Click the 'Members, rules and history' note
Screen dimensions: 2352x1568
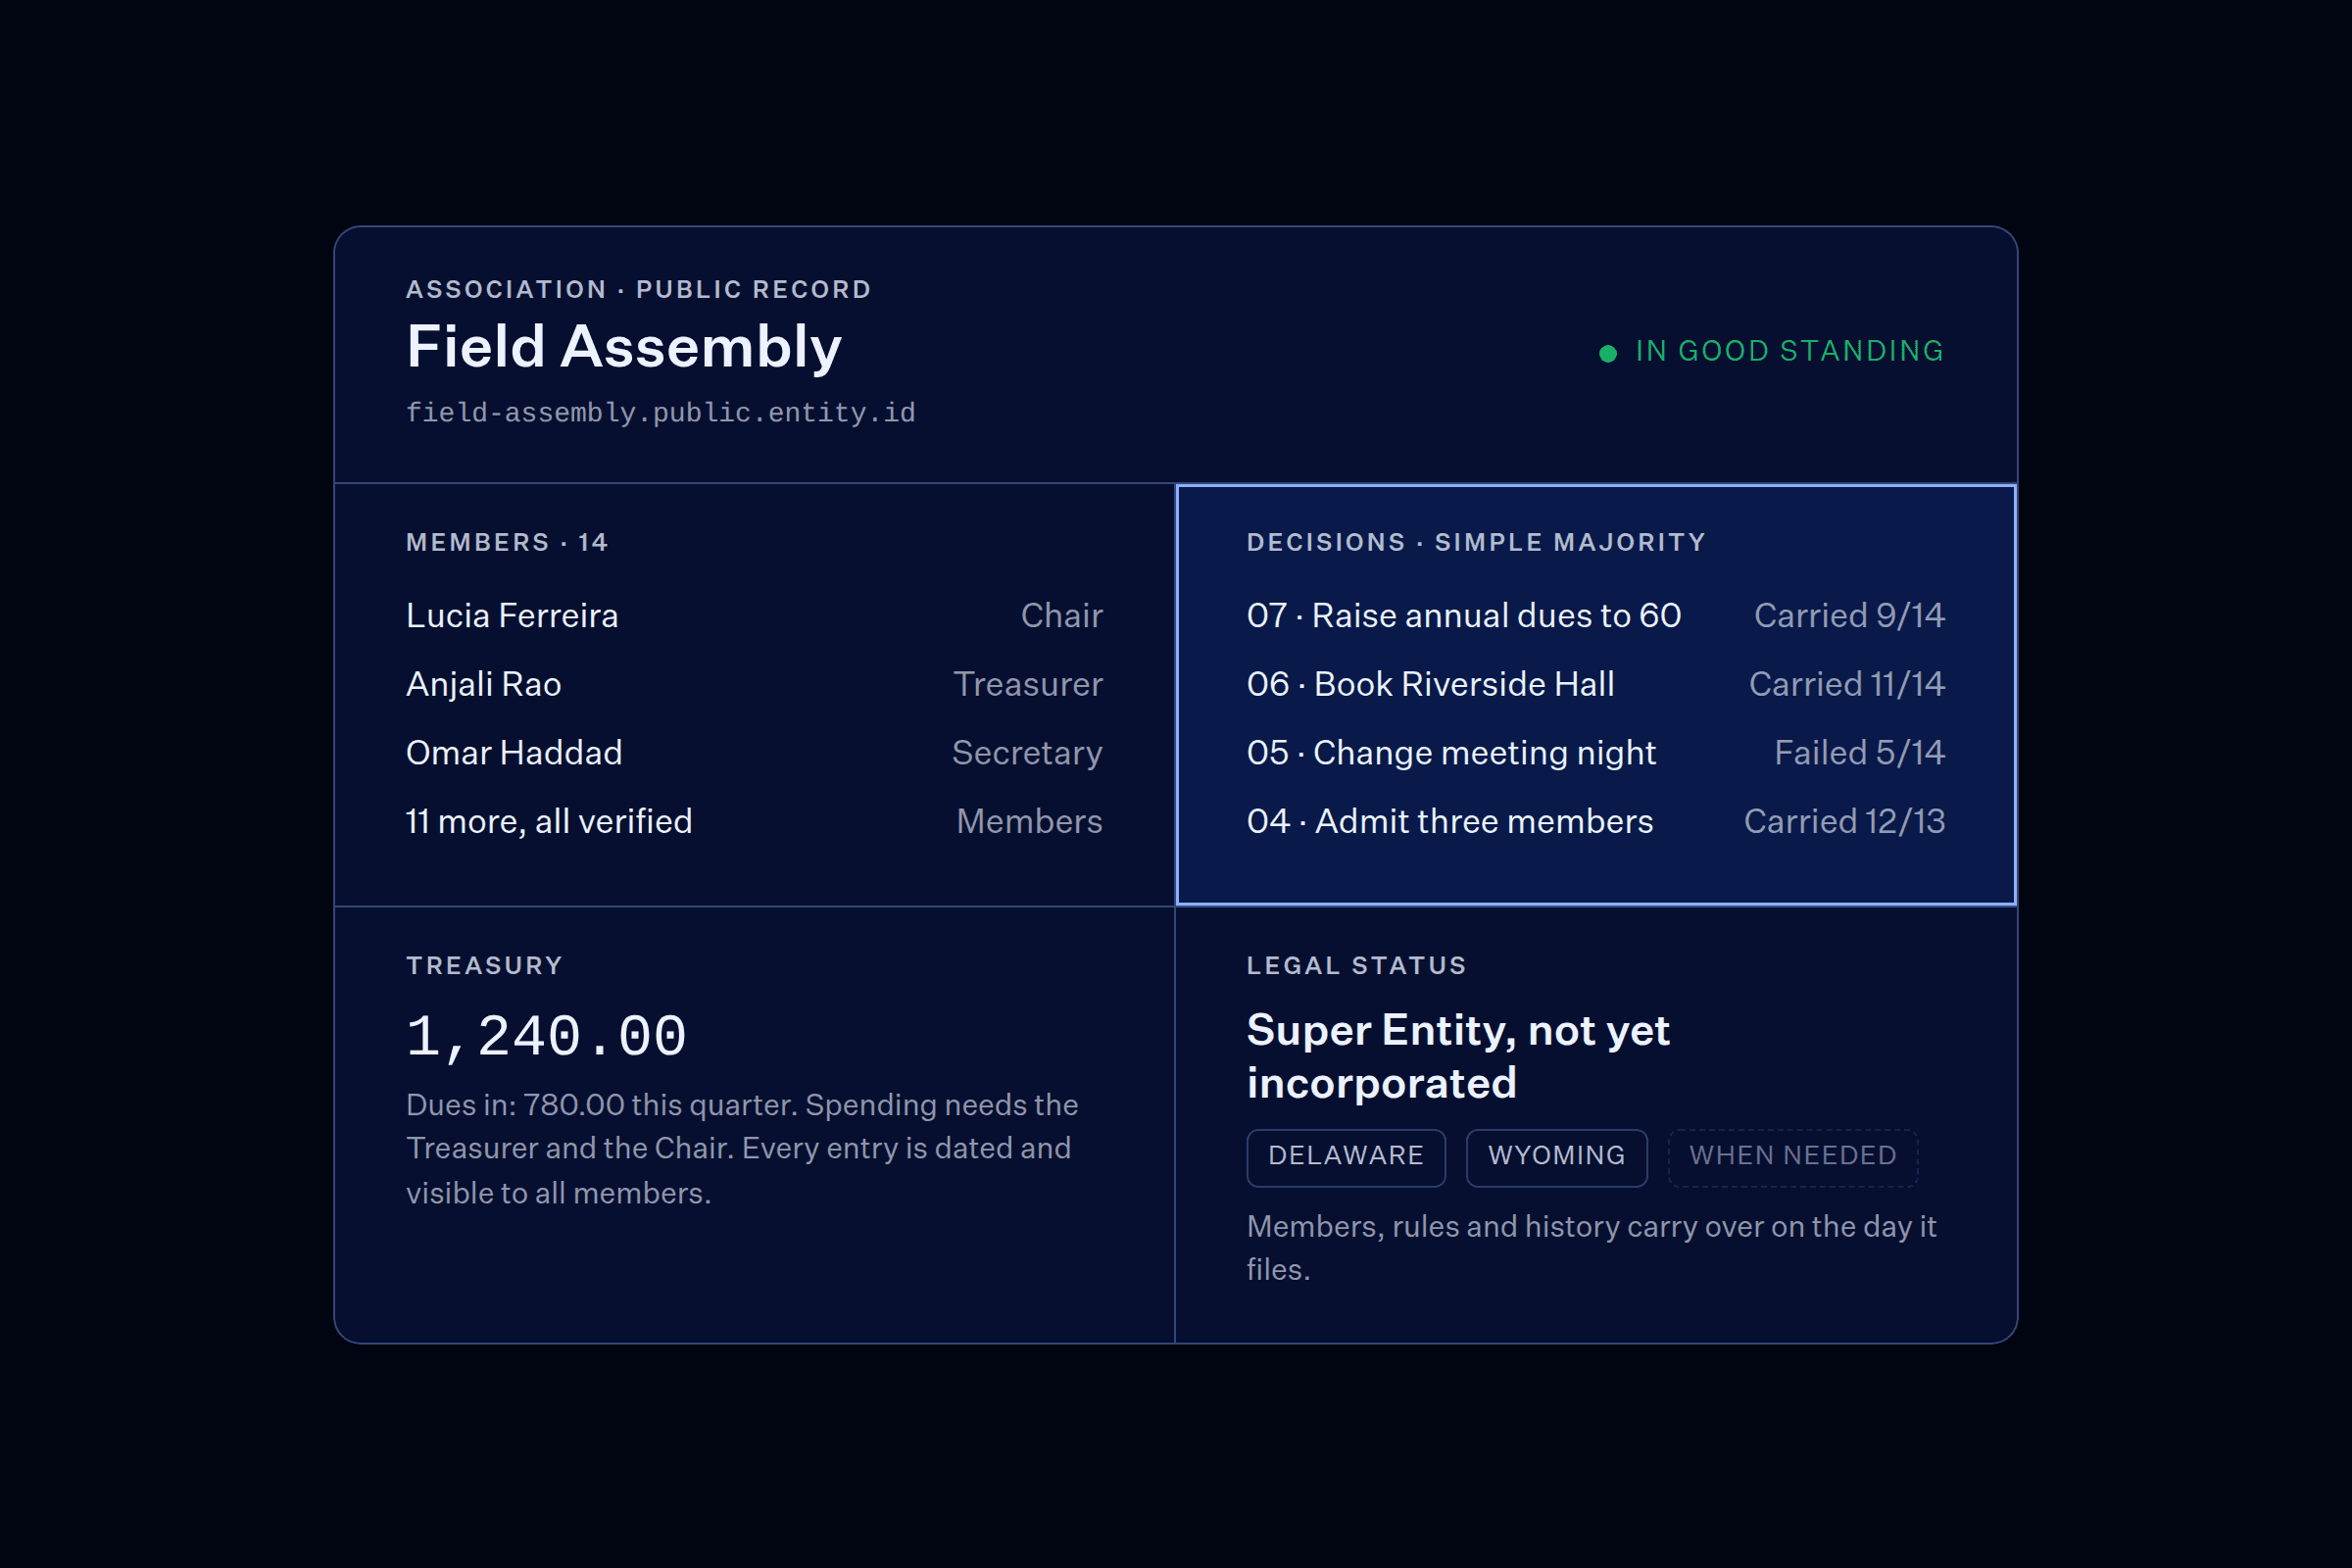pyautogui.click(x=1591, y=1247)
